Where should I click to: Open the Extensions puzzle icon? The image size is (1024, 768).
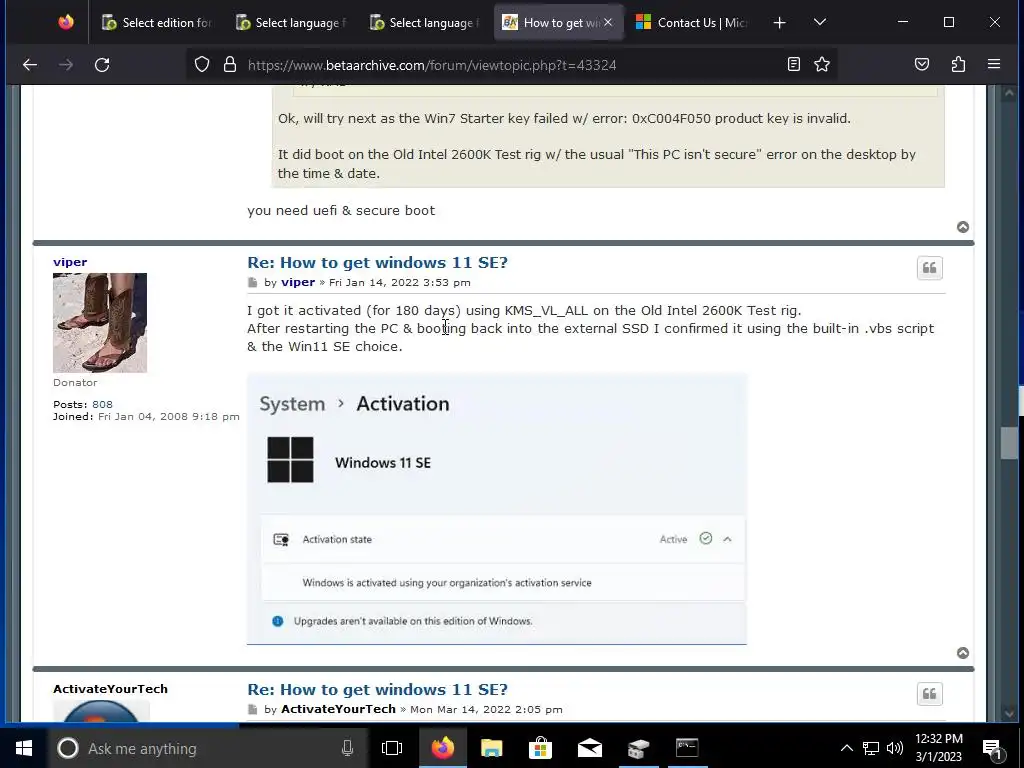point(958,64)
